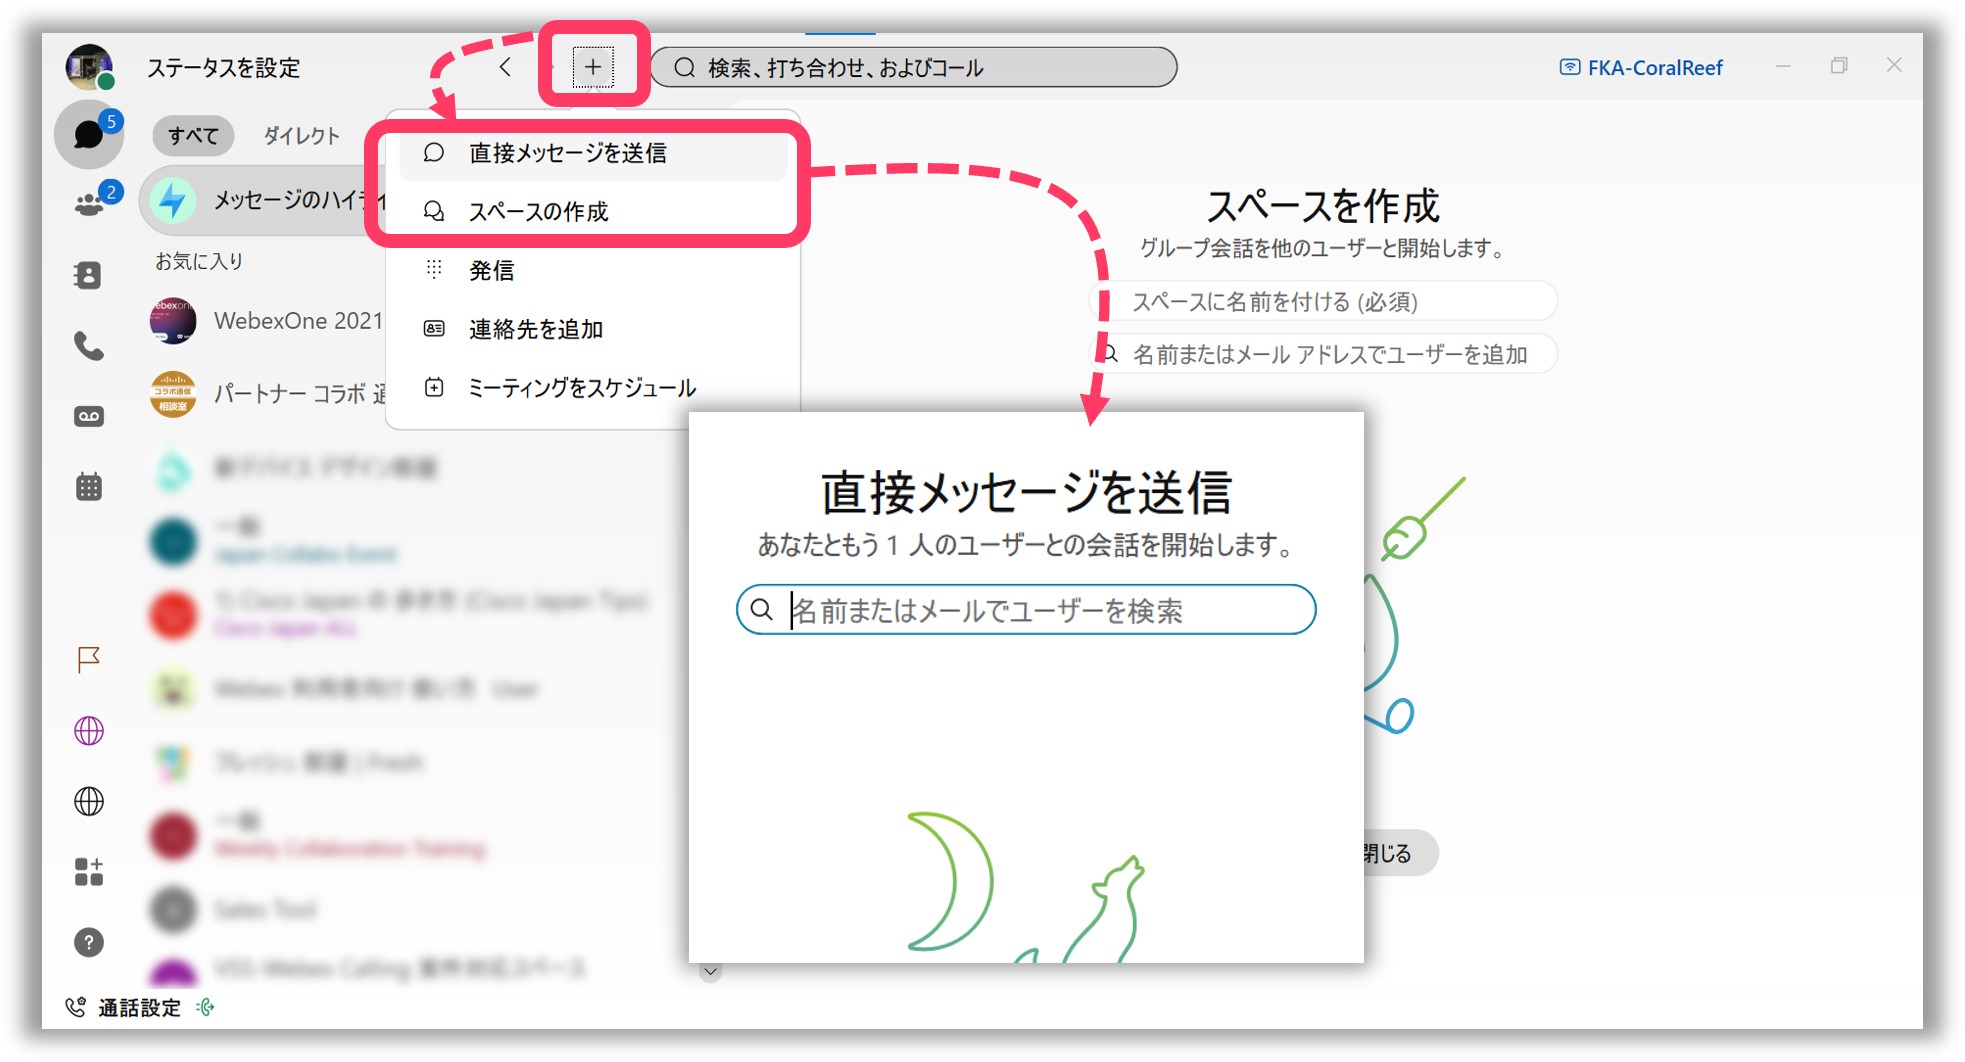Open the Meetings calendar icon

(x=88, y=485)
